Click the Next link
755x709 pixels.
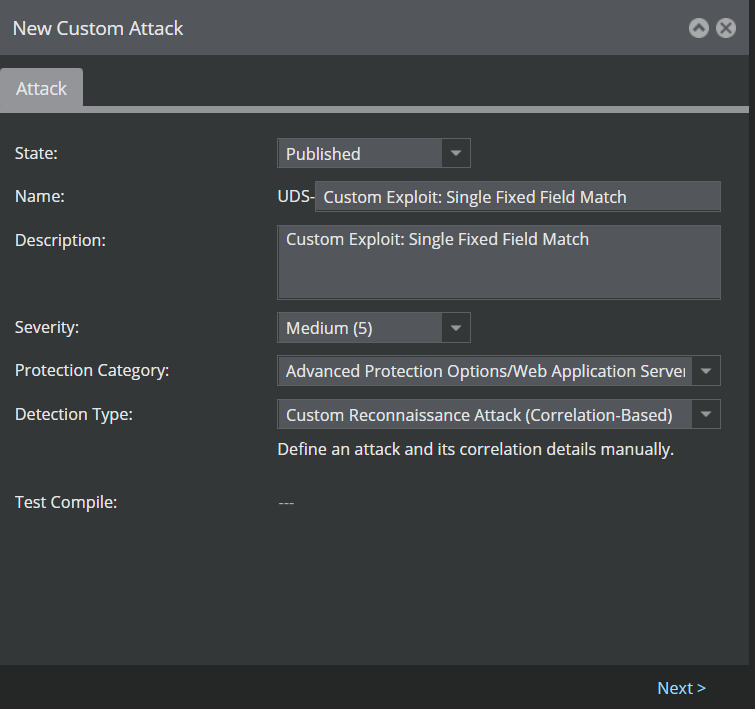(681, 688)
